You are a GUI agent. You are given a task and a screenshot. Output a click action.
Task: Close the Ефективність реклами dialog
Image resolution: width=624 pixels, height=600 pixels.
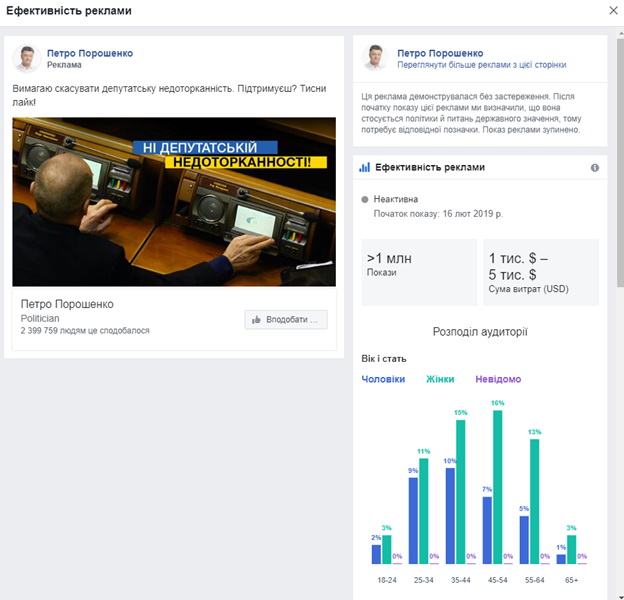[612, 10]
